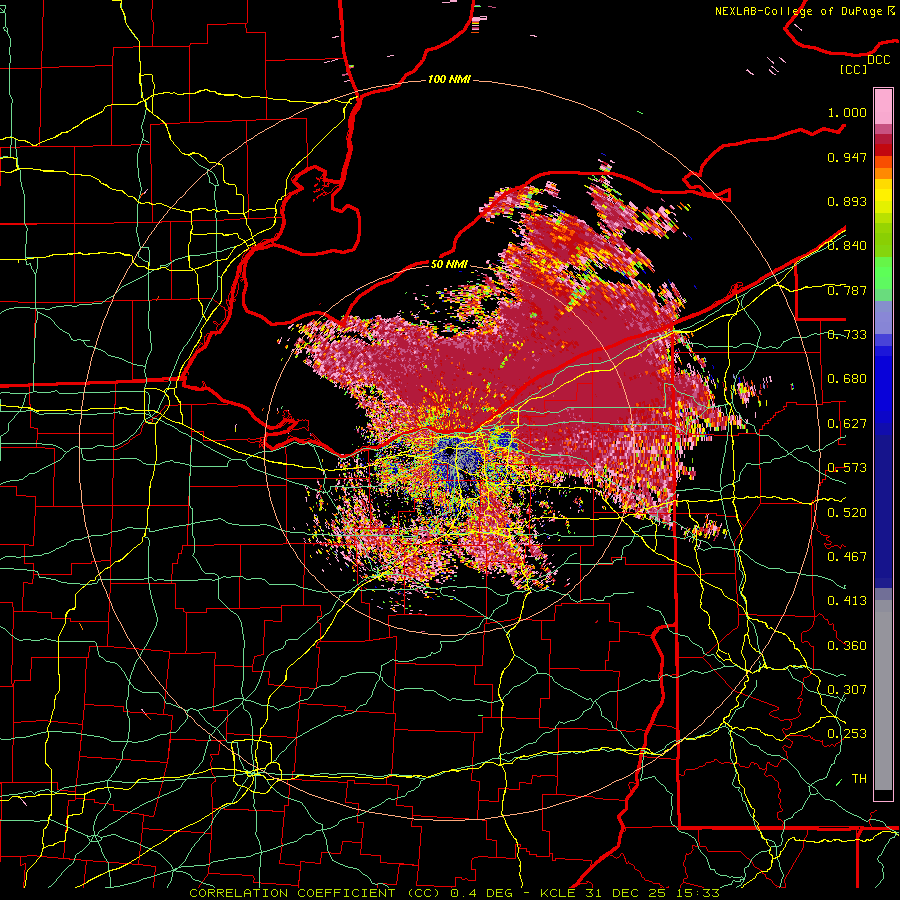The image size is (900, 900).
Task: Click the 0.893 scale value
Action: (847, 201)
